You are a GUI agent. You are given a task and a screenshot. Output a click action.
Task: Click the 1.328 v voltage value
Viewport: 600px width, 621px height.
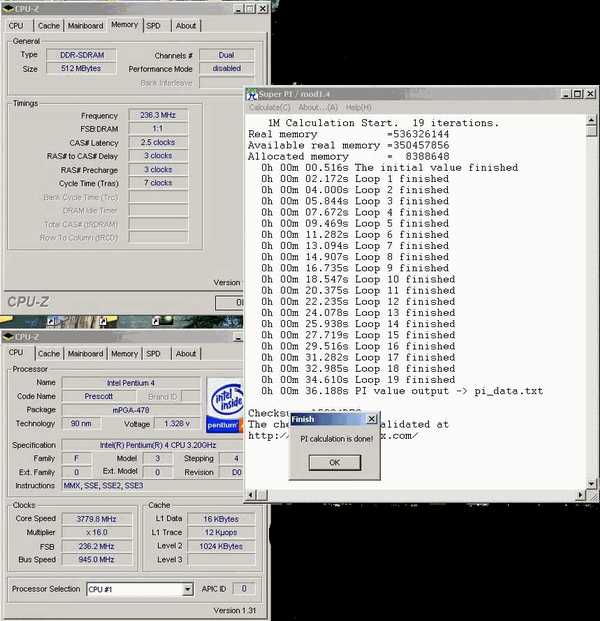pyautogui.click(x=177, y=424)
